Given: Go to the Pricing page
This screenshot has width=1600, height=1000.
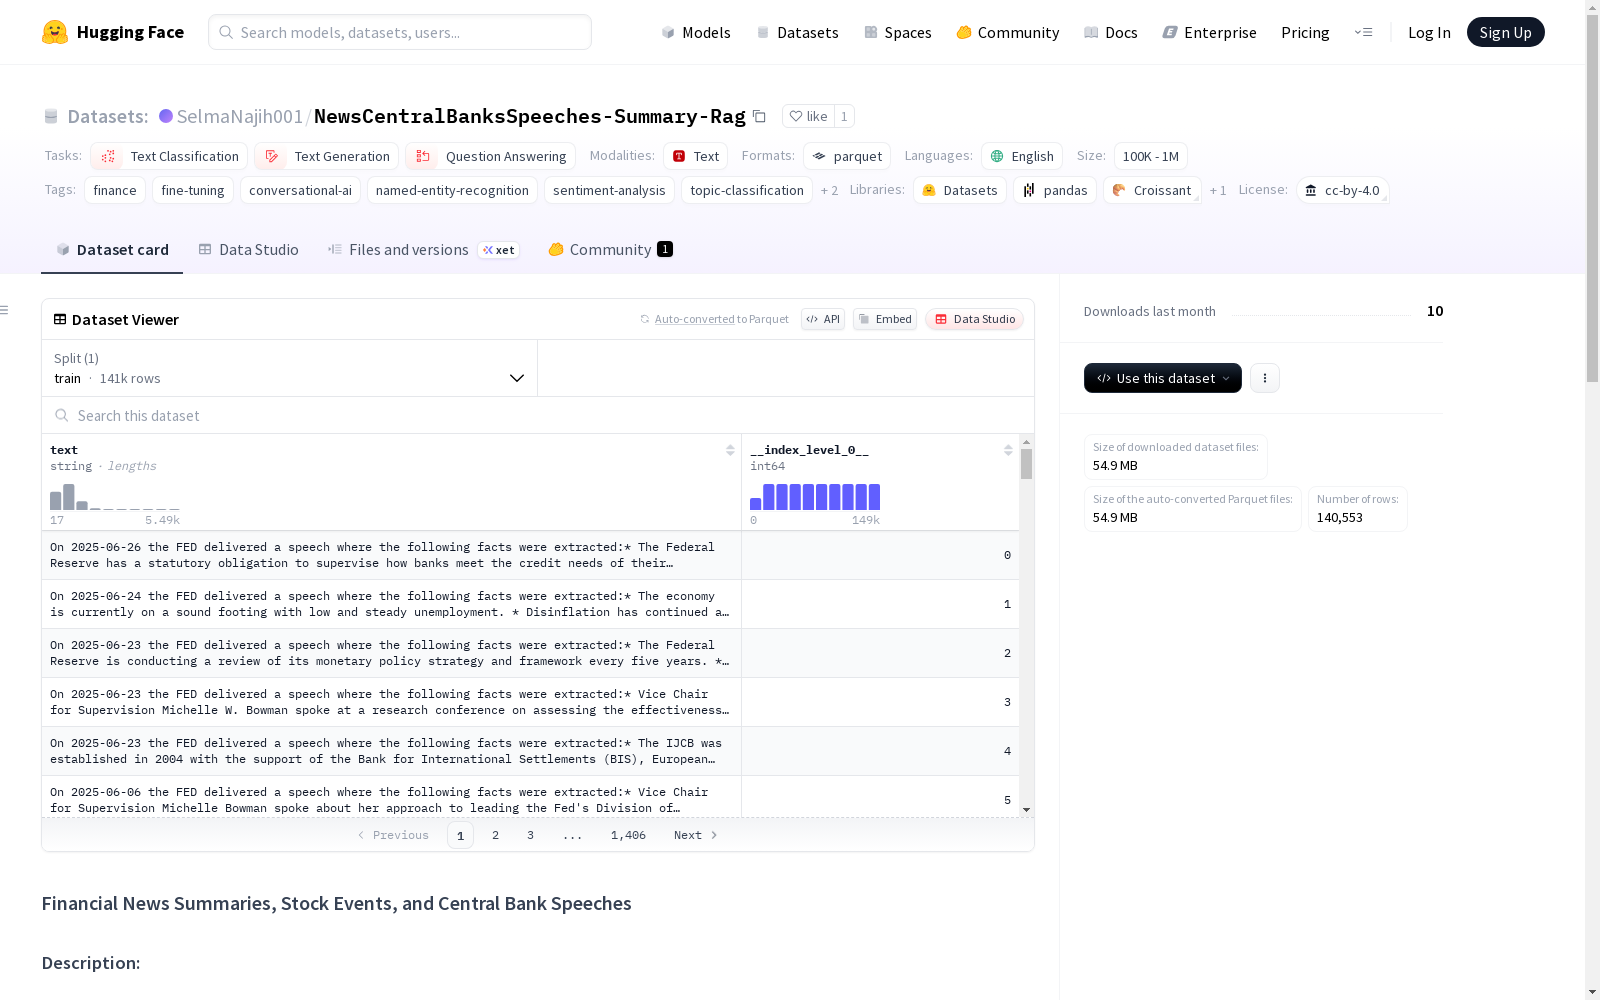Looking at the screenshot, I should click(x=1305, y=32).
